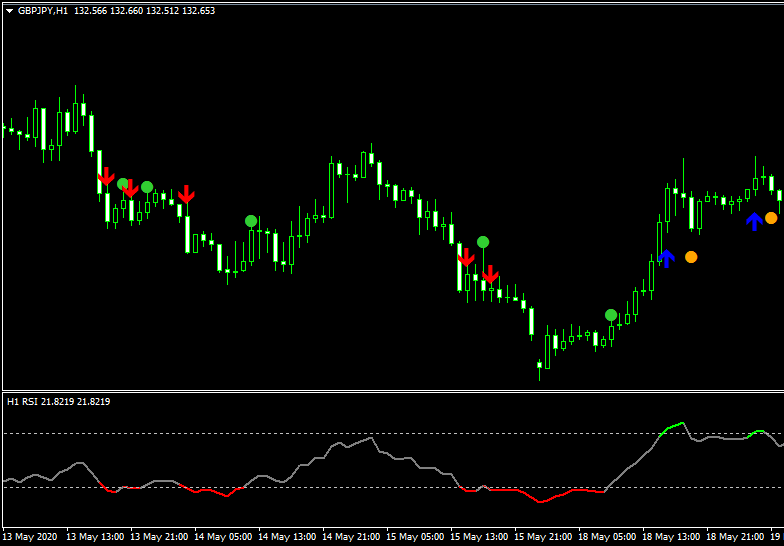Click the H1 RSI indicator label

coord(24,401)
